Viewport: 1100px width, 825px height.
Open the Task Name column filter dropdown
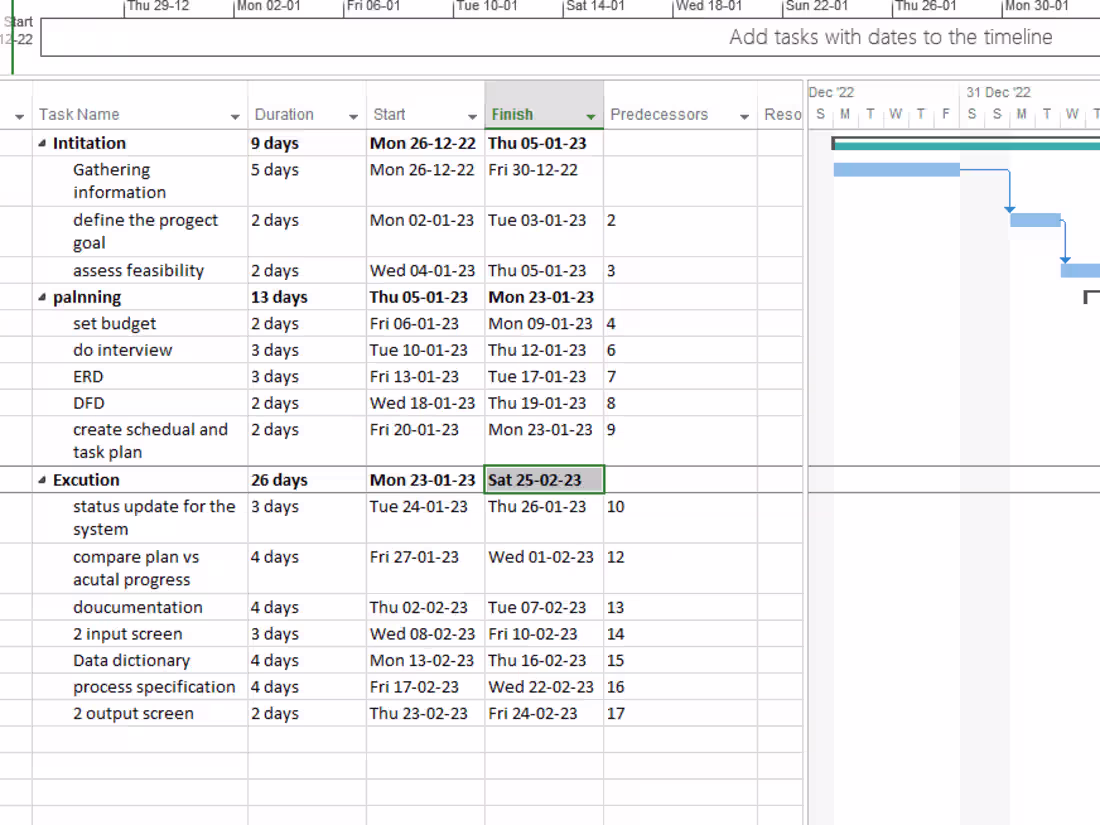(235, 116)
